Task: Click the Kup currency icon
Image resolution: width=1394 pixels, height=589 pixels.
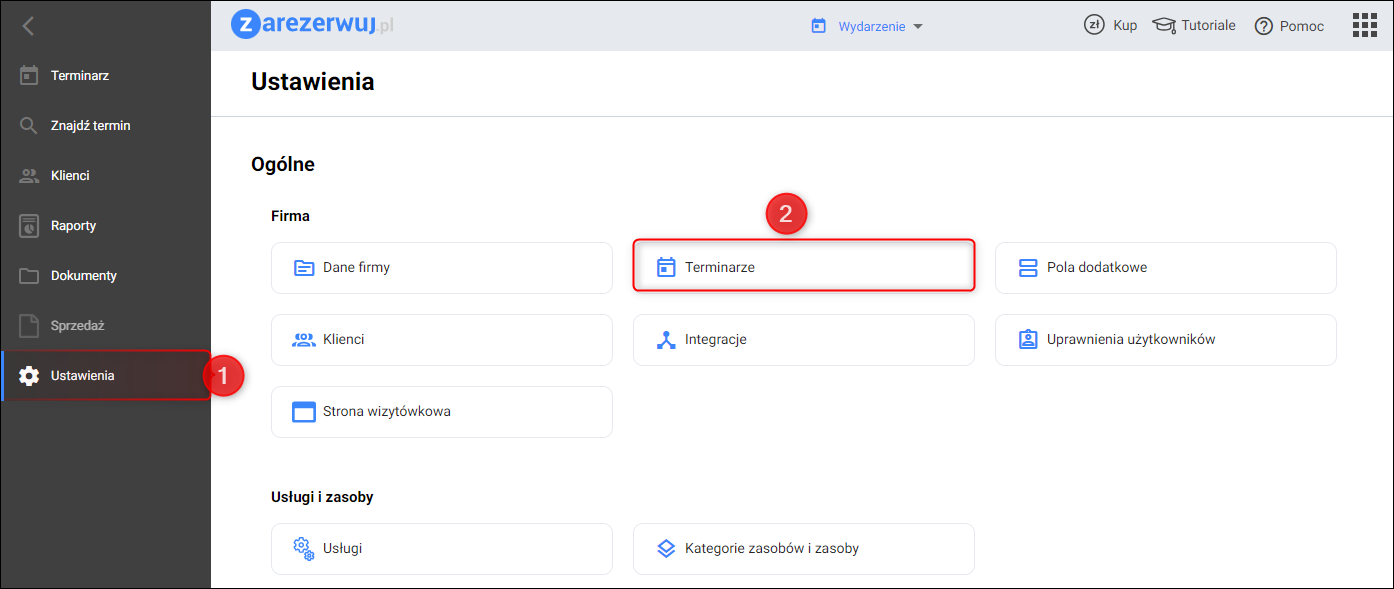Action: (x=1094, y=25)
